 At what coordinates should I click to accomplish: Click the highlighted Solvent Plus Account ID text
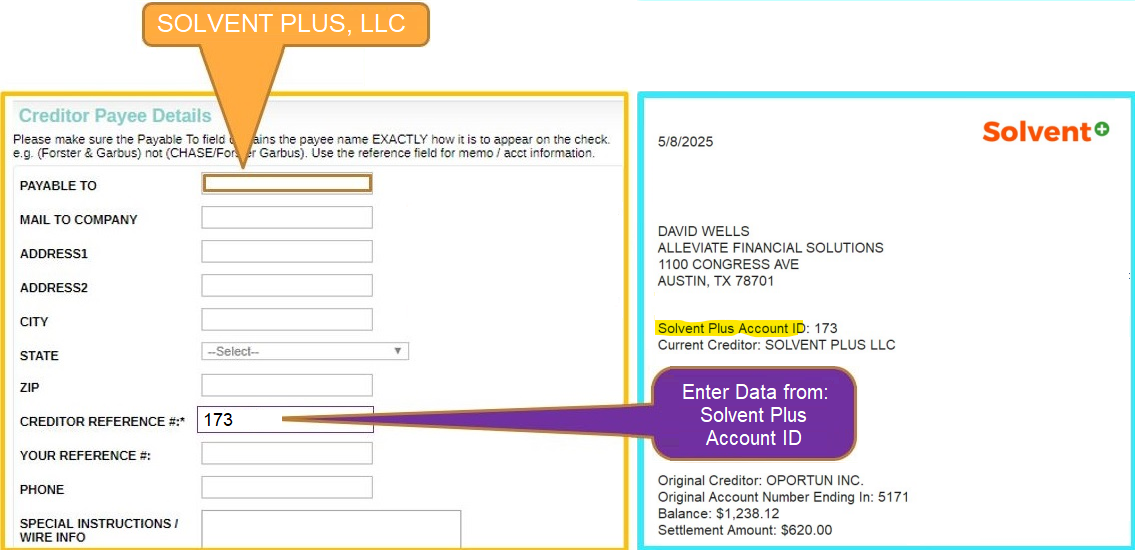pos(730,329)
